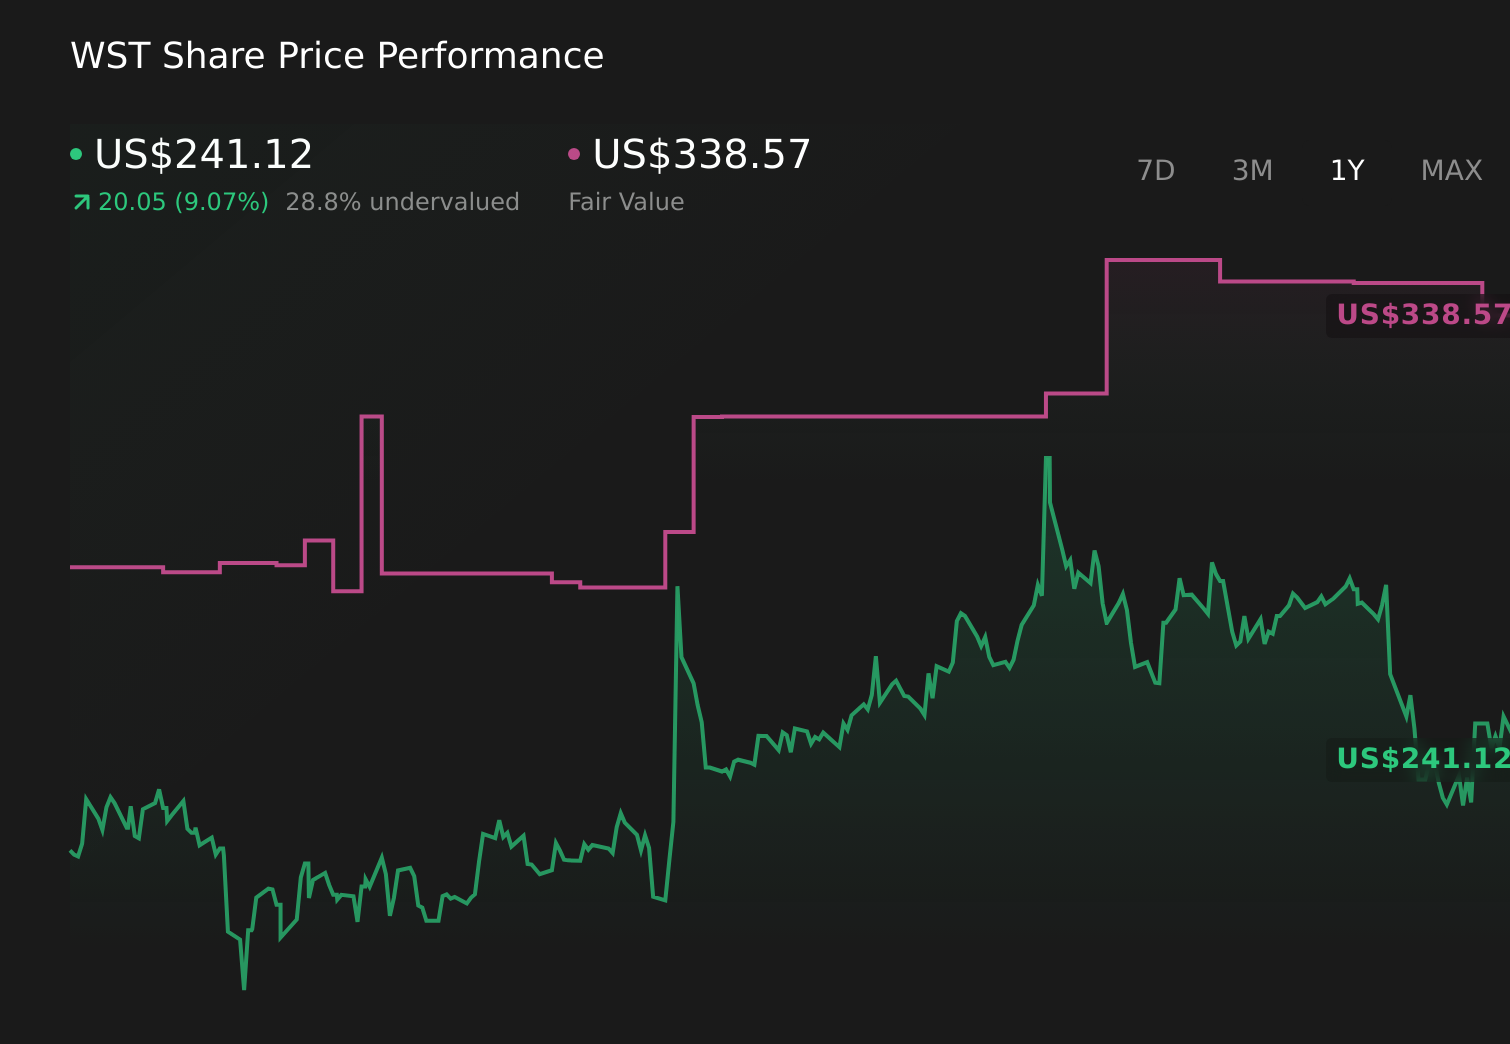
Task: Click the WST Share Price Performance title
Action: click(337, 55)
